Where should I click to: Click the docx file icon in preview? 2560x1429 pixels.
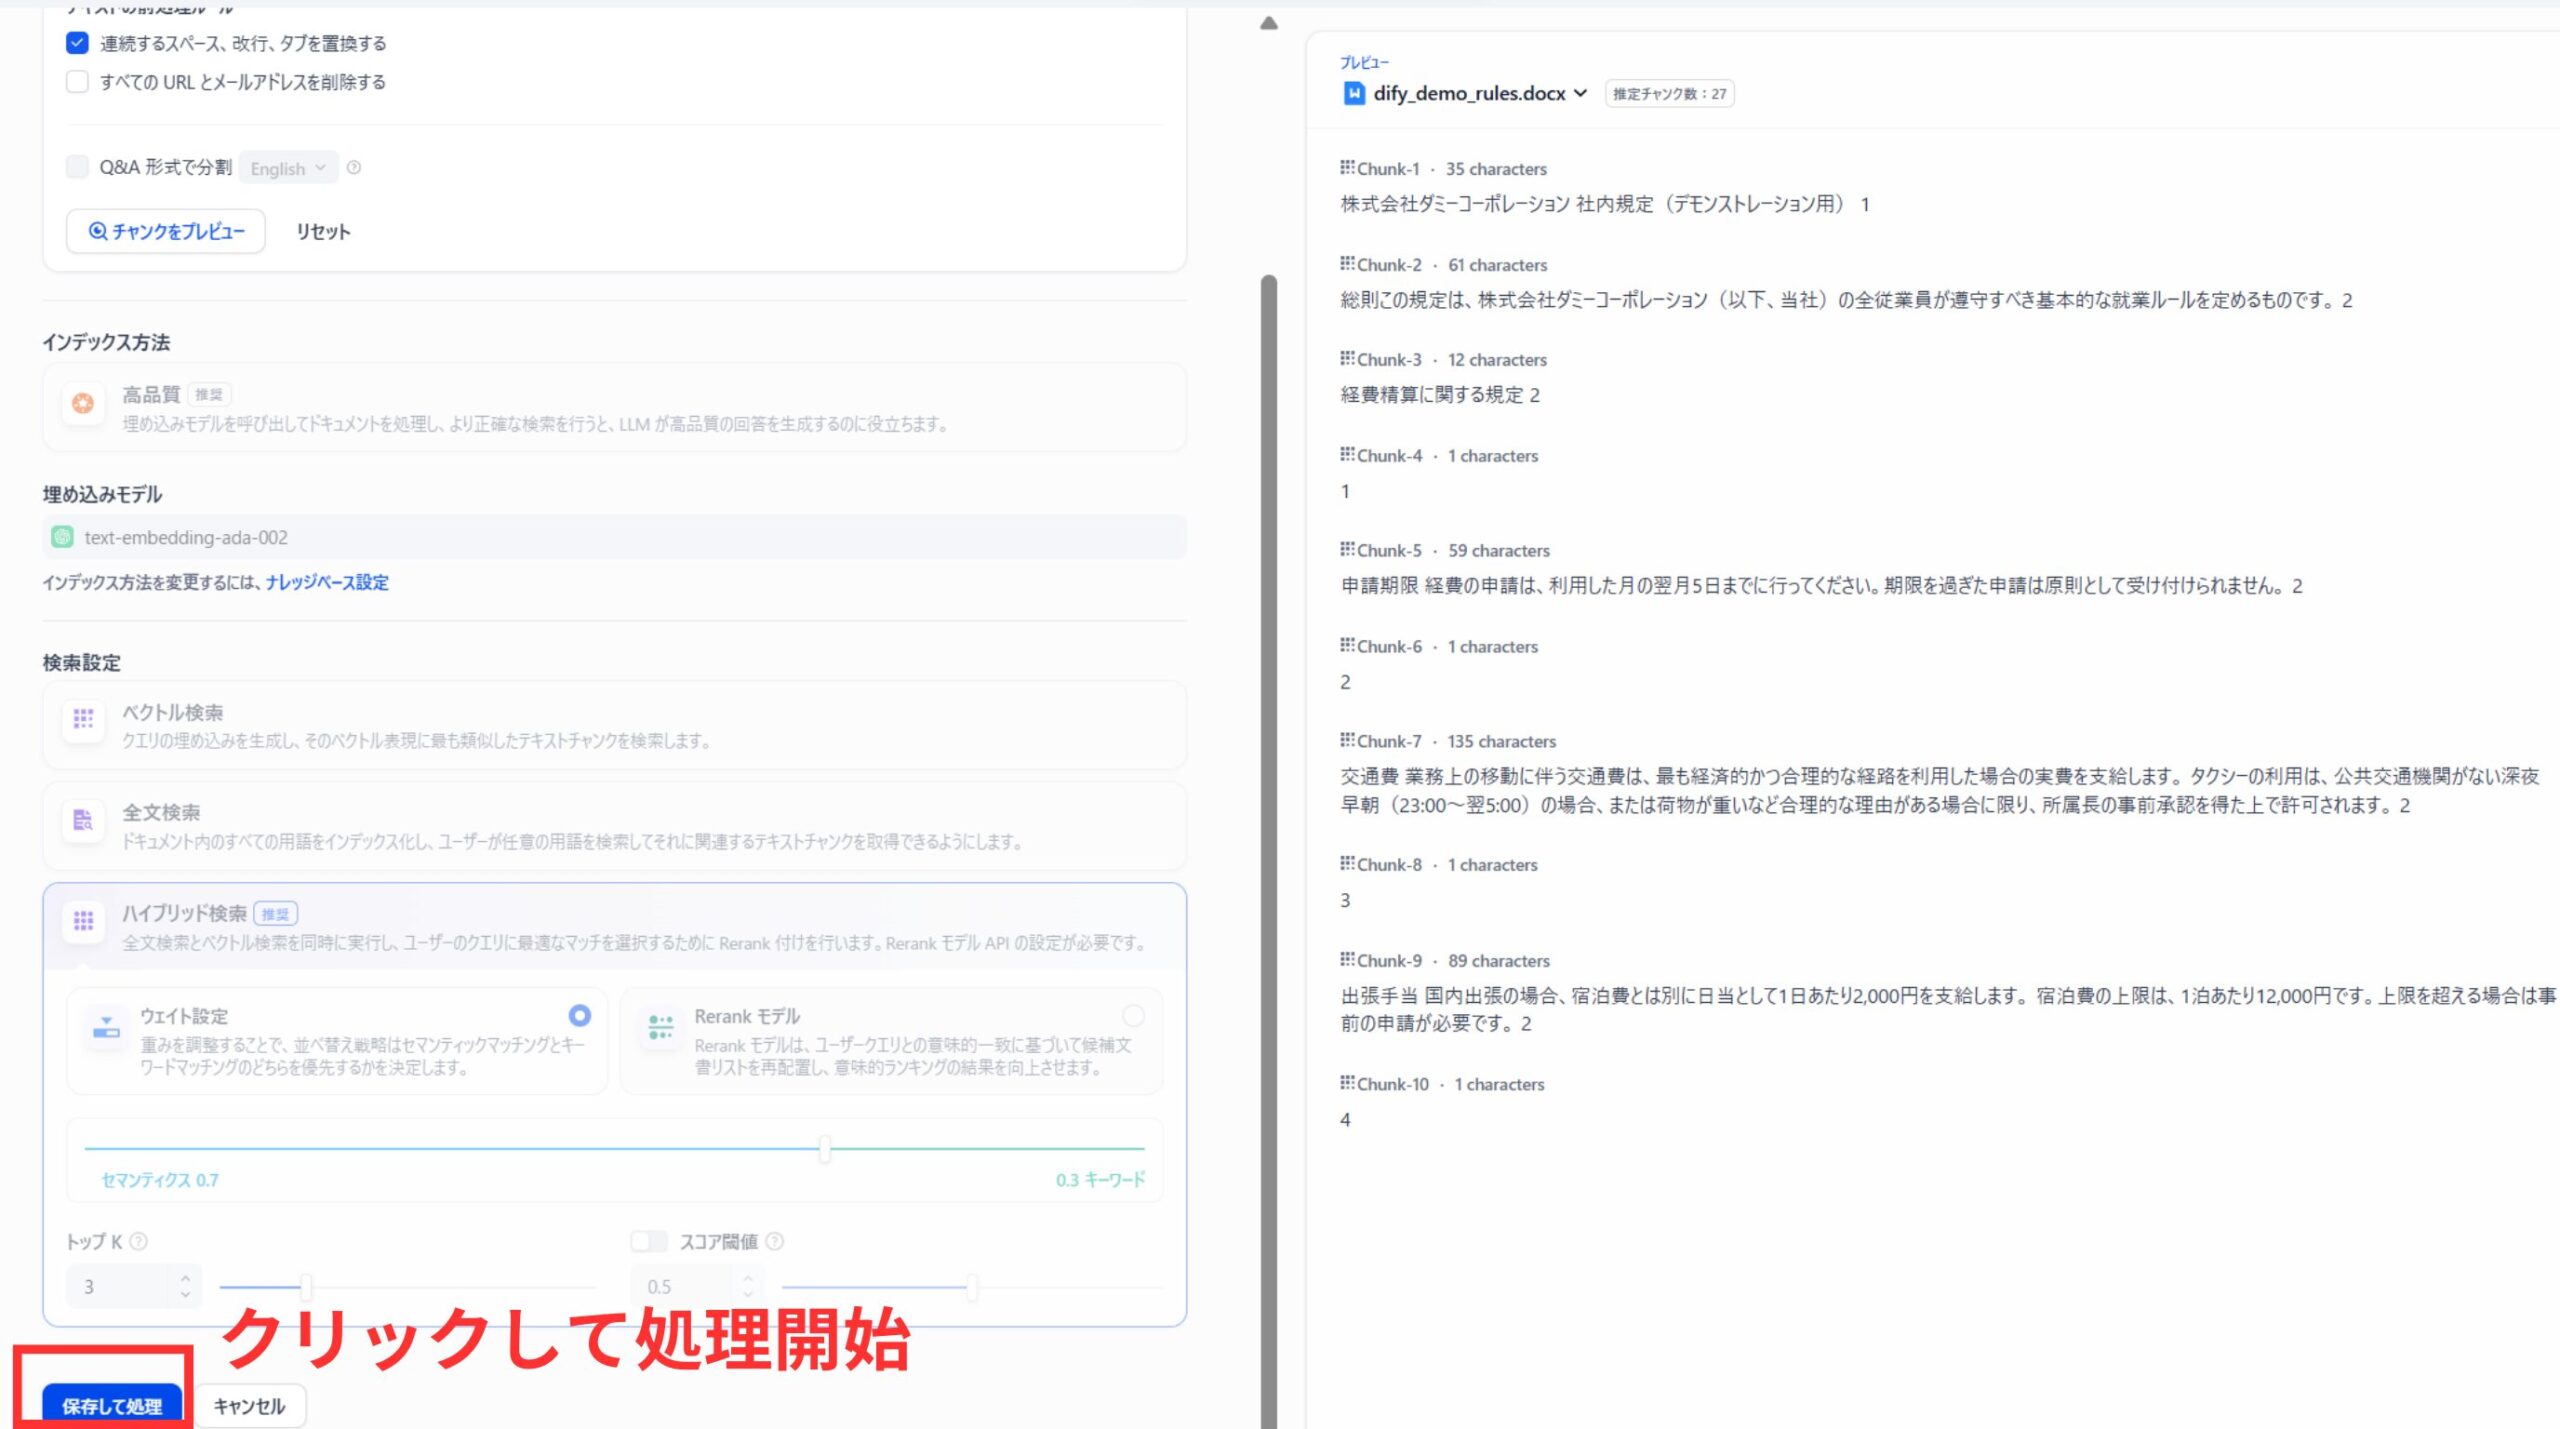[1354, 93]
